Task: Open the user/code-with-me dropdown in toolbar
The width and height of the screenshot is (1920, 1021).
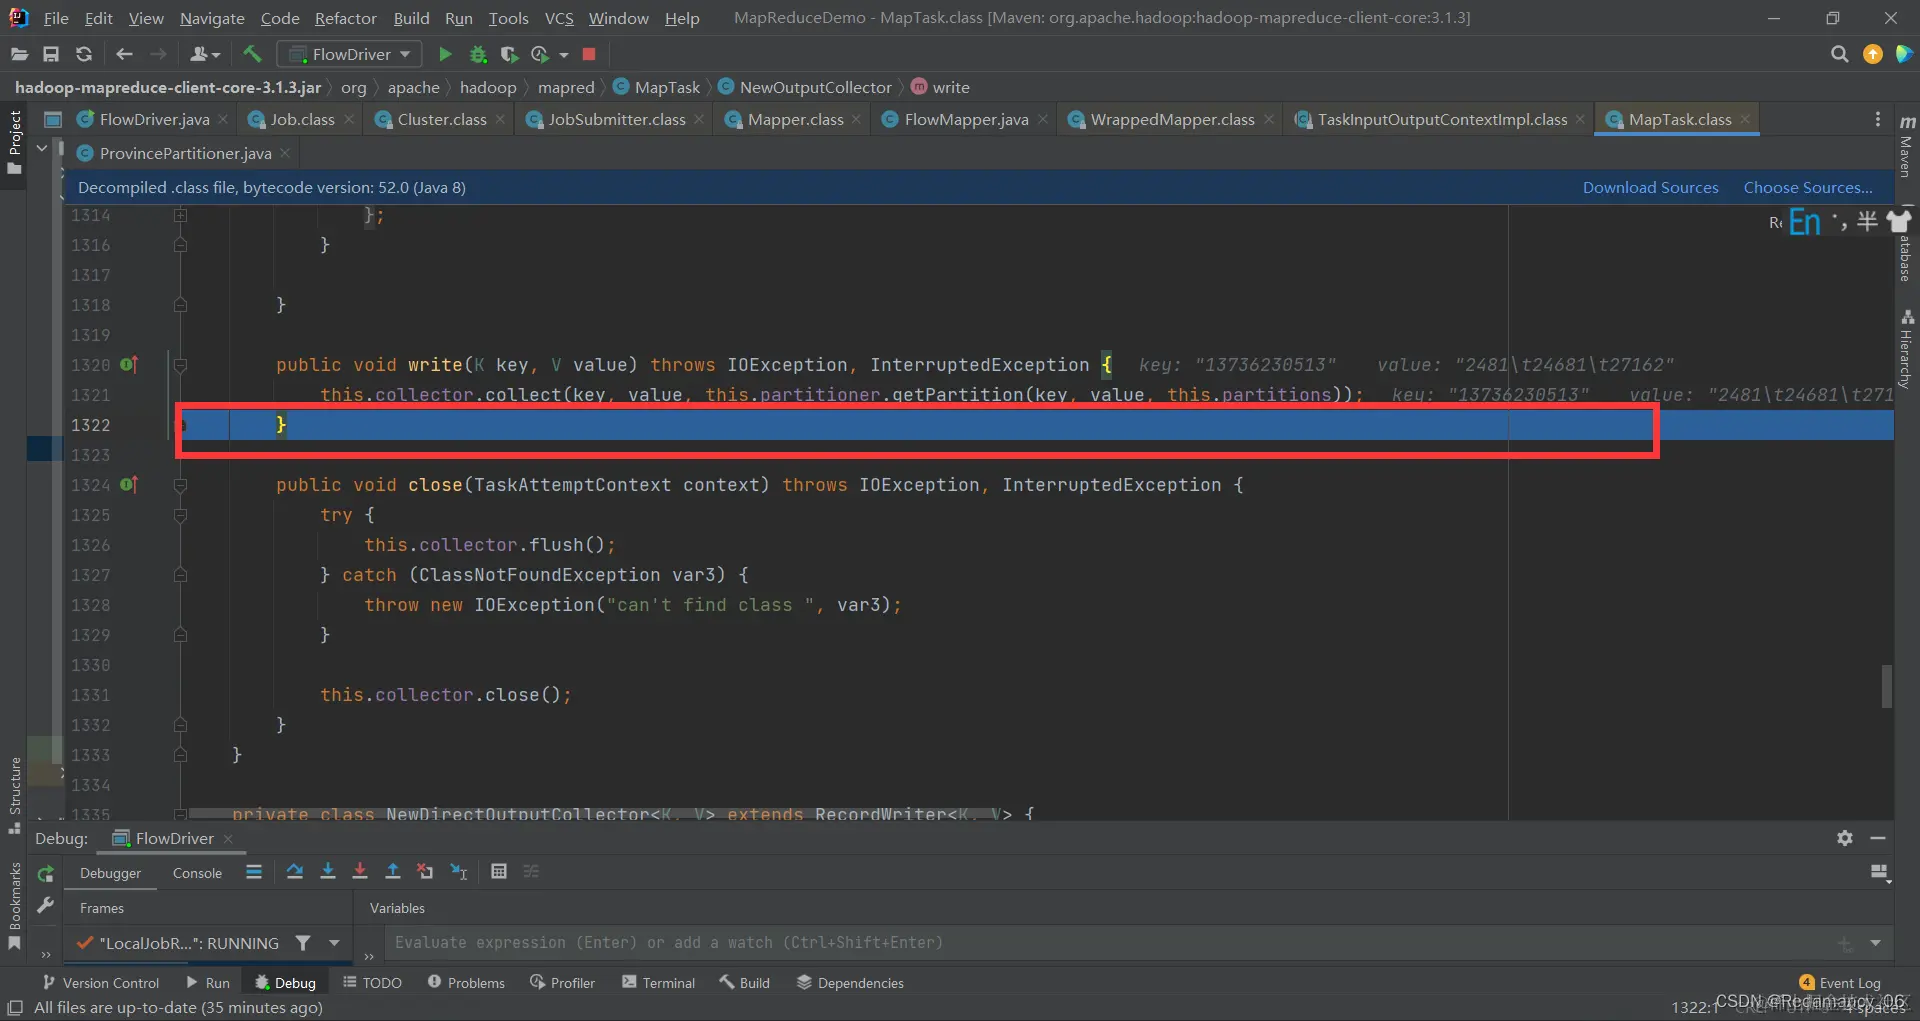Action: coord(204,54)
